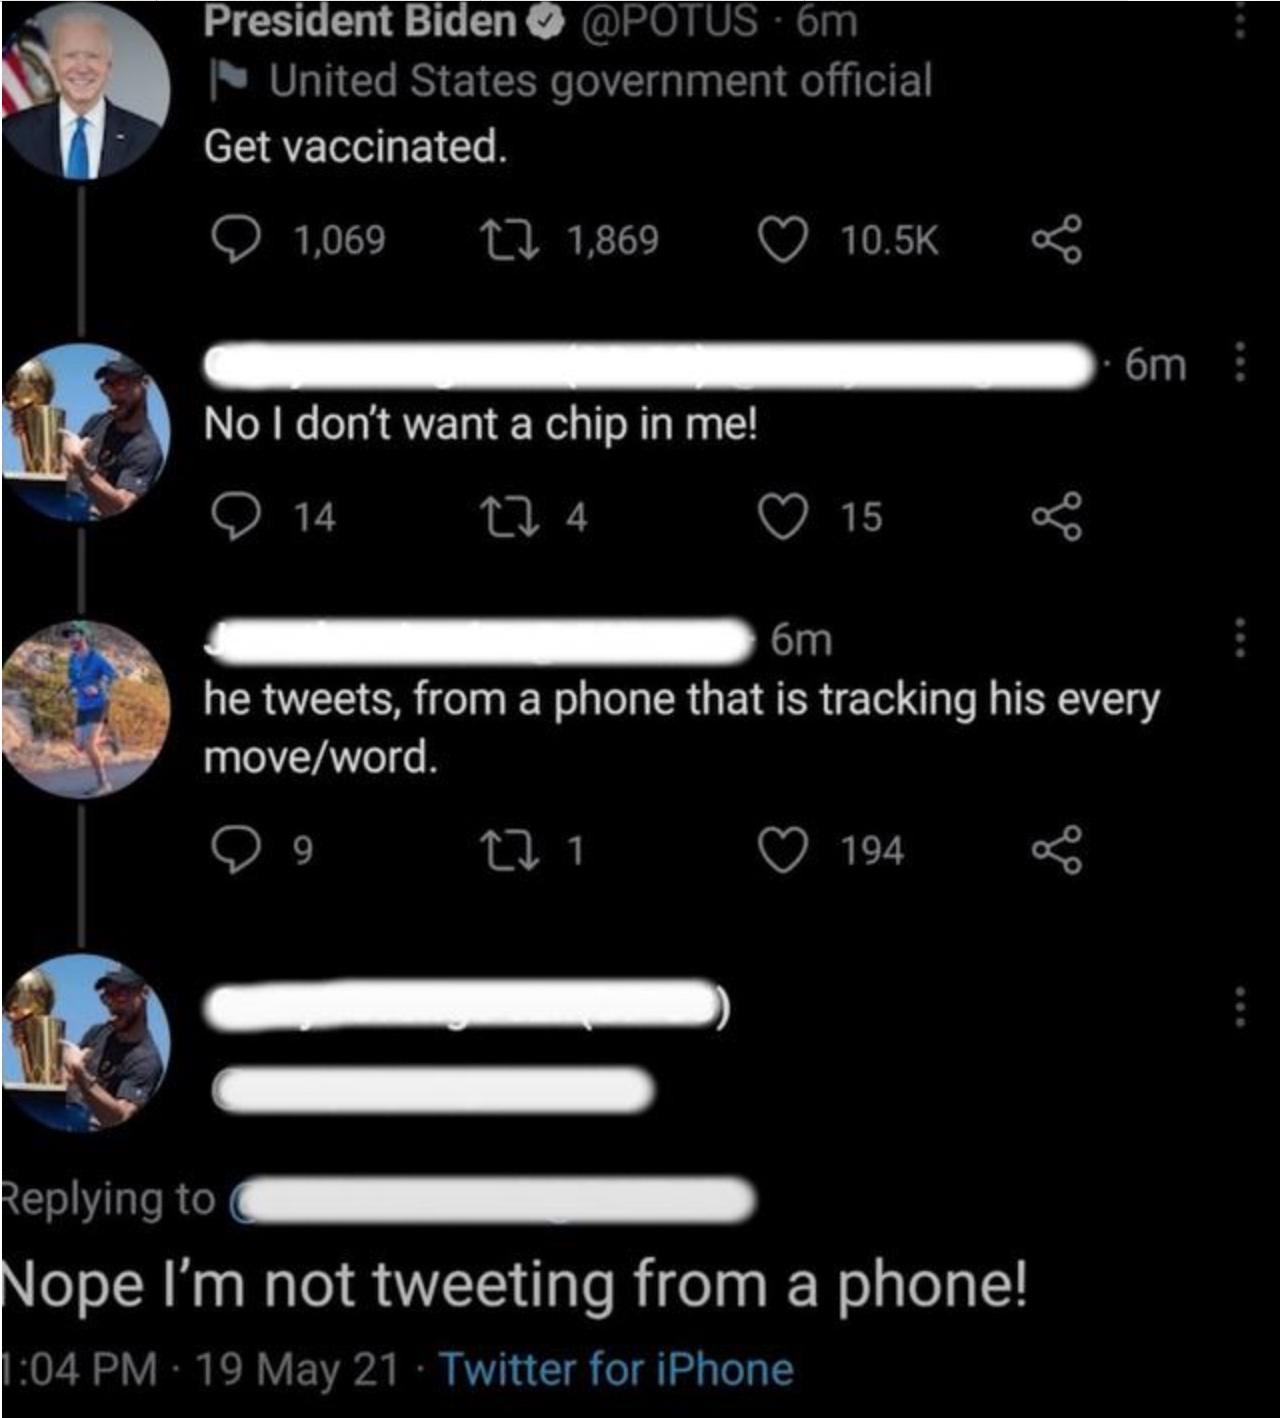
Task: Retweet the phone tracking tweet
Action: point(510,850)
